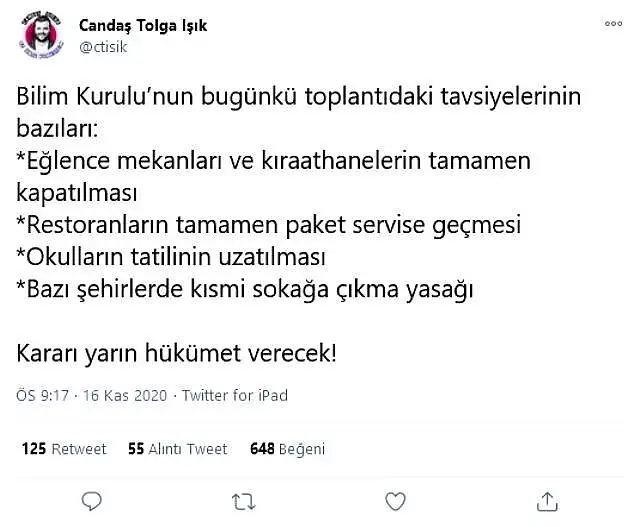
Task: Click the display name Candaş Tolga Işık
Action: [143, 26]
